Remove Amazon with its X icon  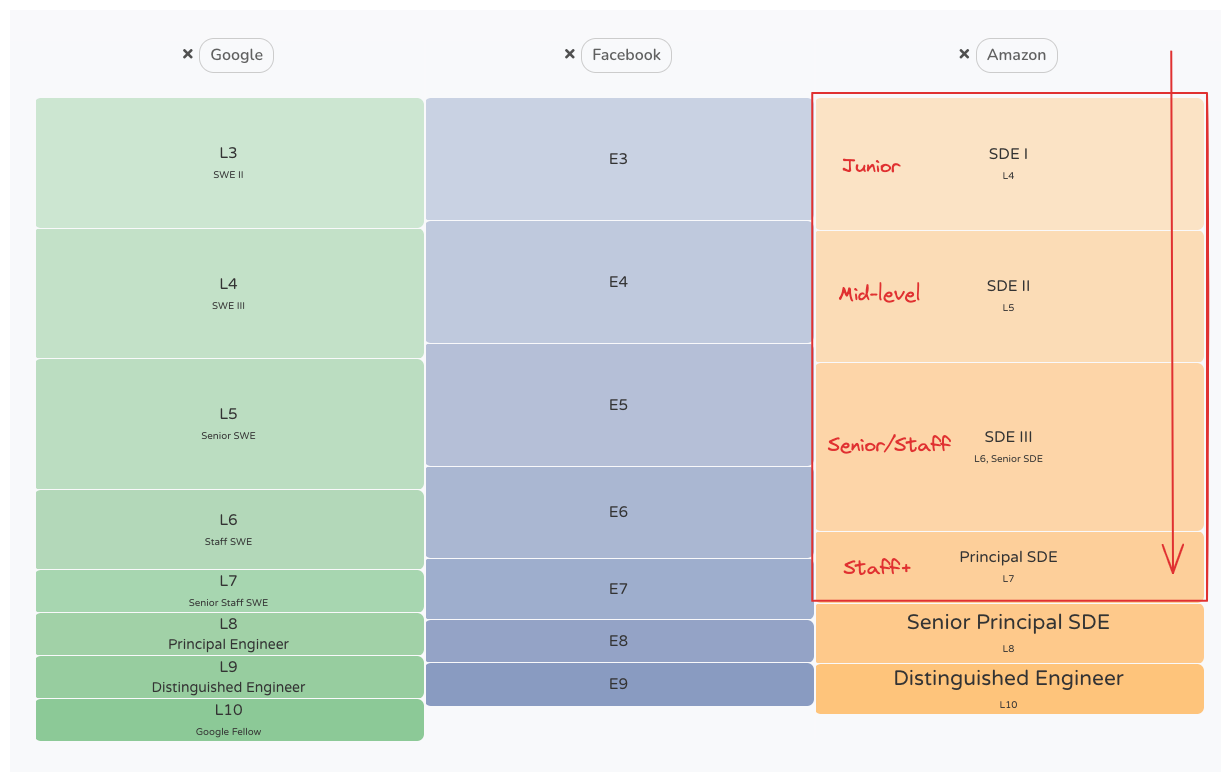964,54
